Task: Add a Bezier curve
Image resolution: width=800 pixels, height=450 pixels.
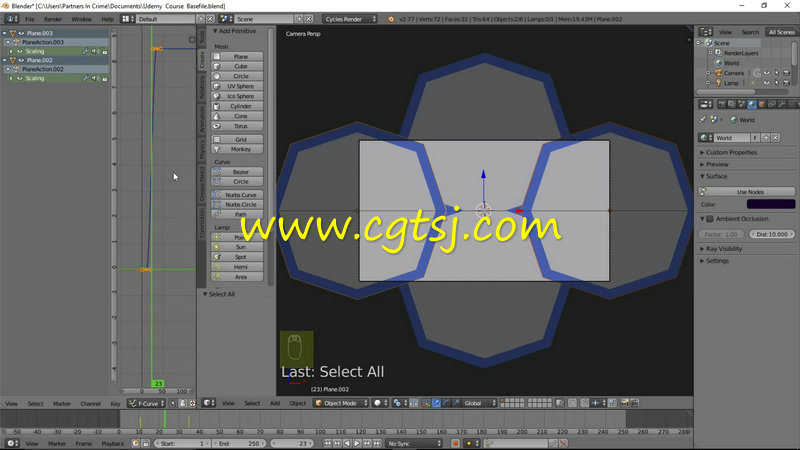Action: [237, 172]
